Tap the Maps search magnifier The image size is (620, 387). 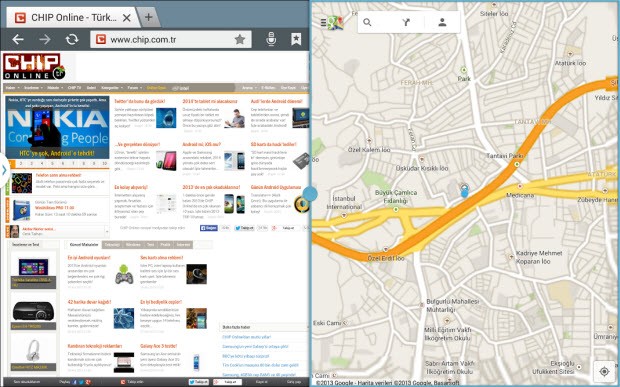pos(367,22)
